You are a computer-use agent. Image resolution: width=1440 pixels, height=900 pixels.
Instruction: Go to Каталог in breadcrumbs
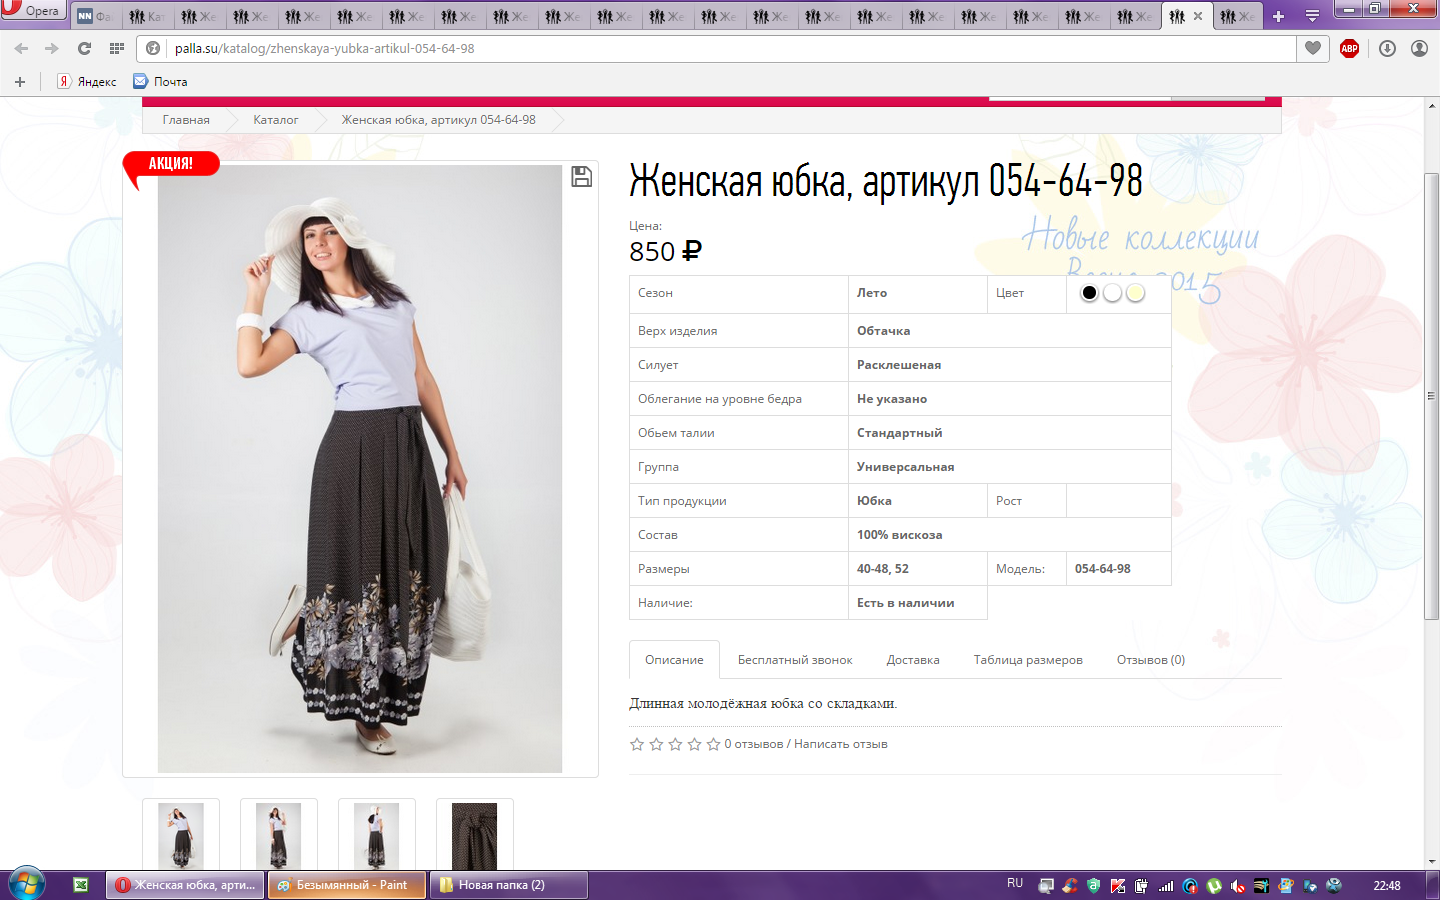[x=275, y=120]
